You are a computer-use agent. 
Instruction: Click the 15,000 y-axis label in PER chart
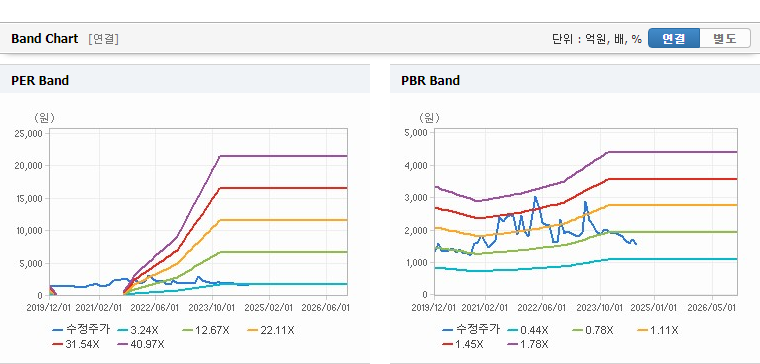pos(29,198)
